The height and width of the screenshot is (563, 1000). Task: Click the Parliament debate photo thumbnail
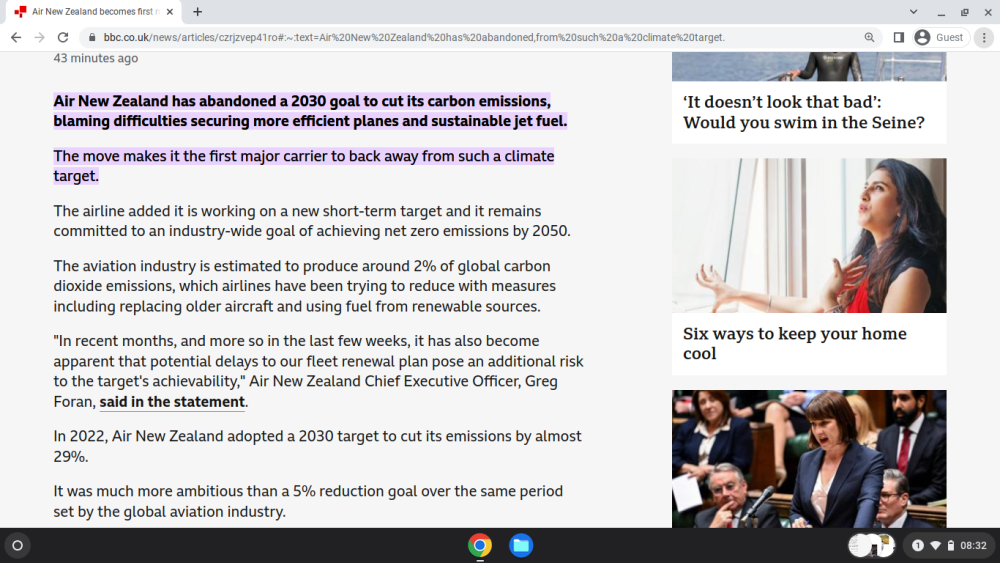pyautogui.click(x=809, y=458)
